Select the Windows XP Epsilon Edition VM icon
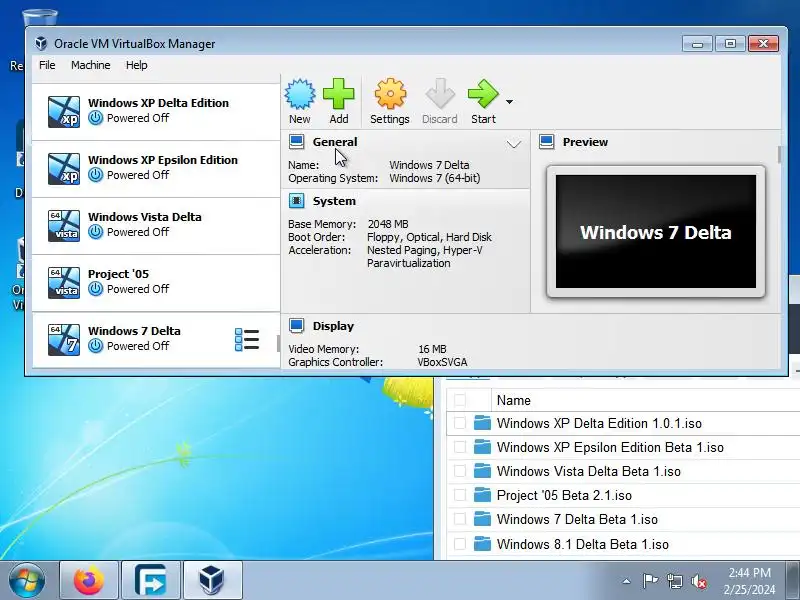This screenshot has height=600, width=800. tap(64, 168)
